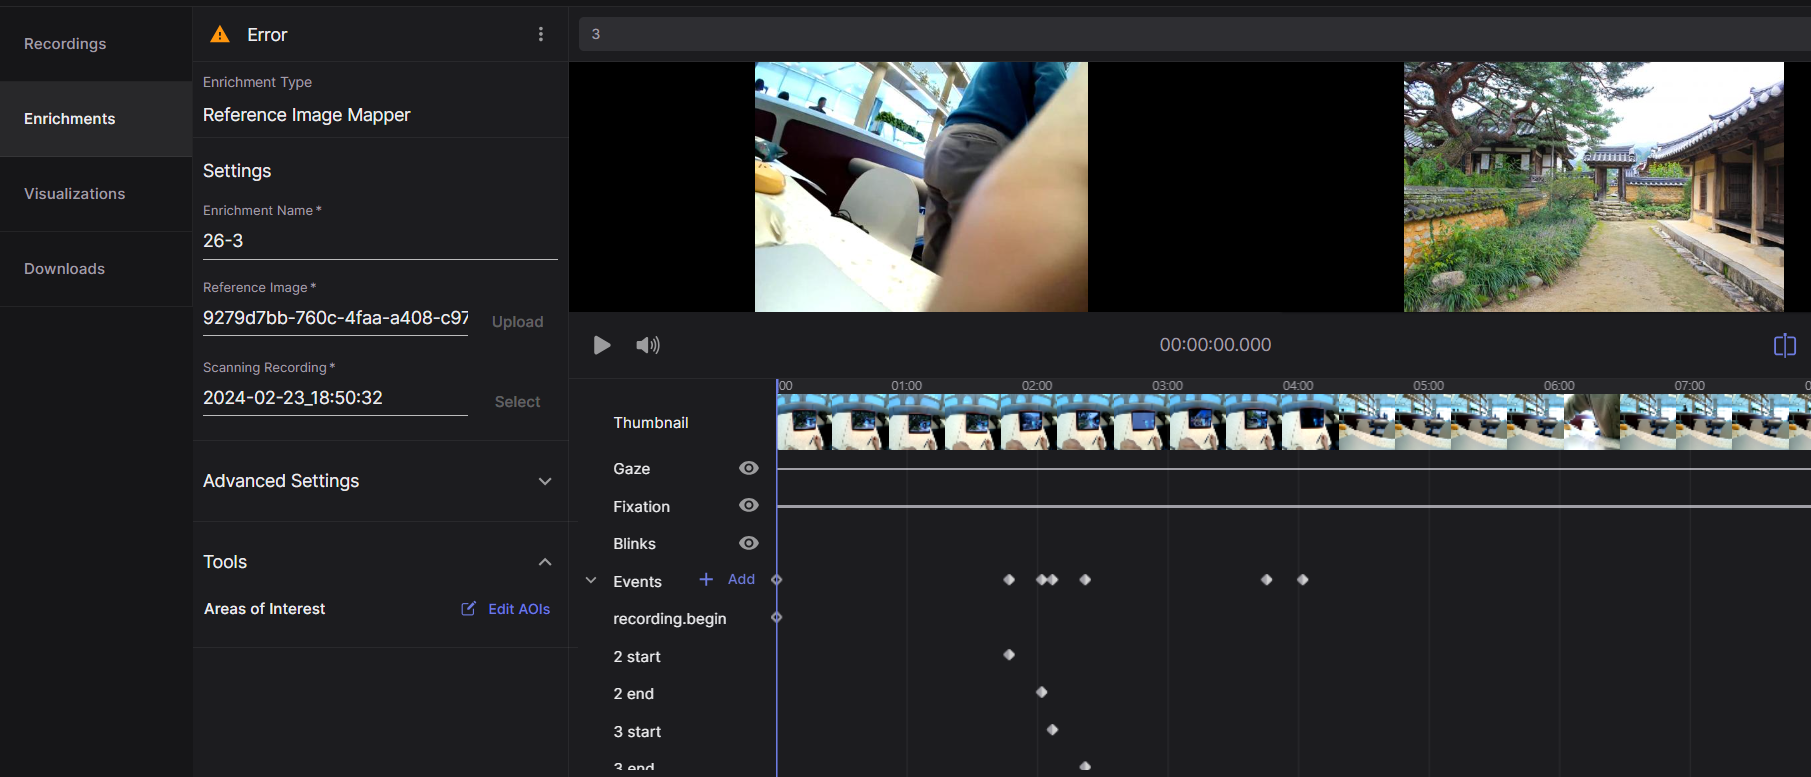Select the '2 start' event row label
1811x777 pixels.
[637, 657]
